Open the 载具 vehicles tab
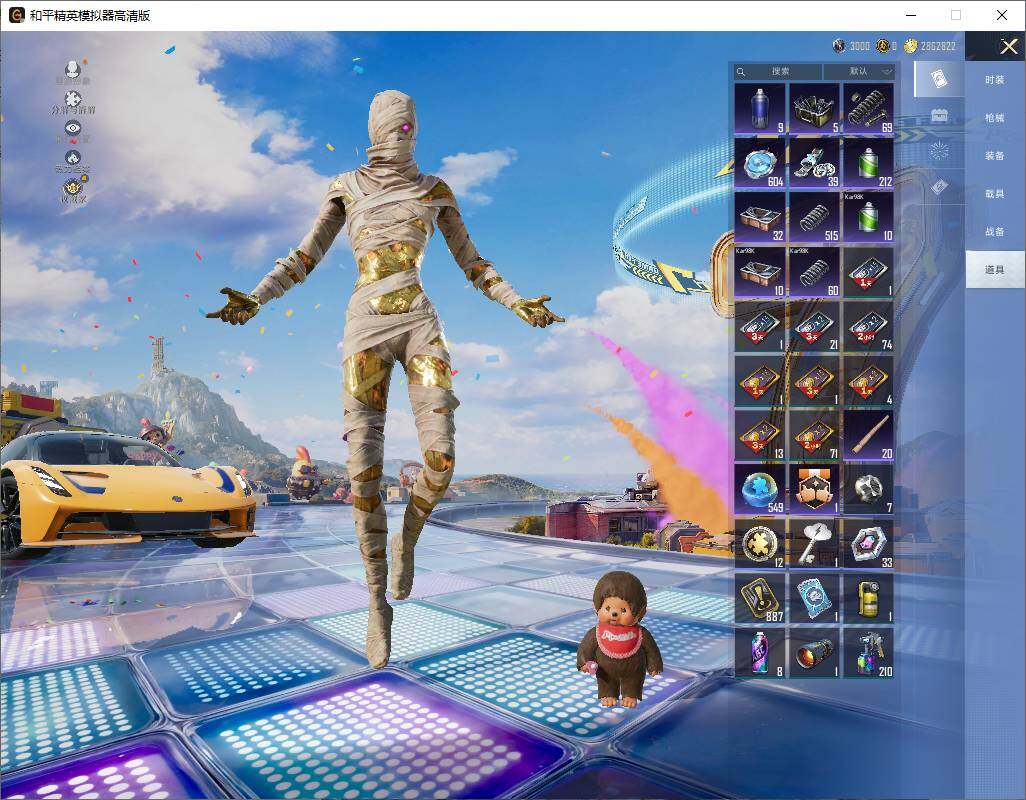The height and width of the screenshot is (800, 1026). point(995,194)
